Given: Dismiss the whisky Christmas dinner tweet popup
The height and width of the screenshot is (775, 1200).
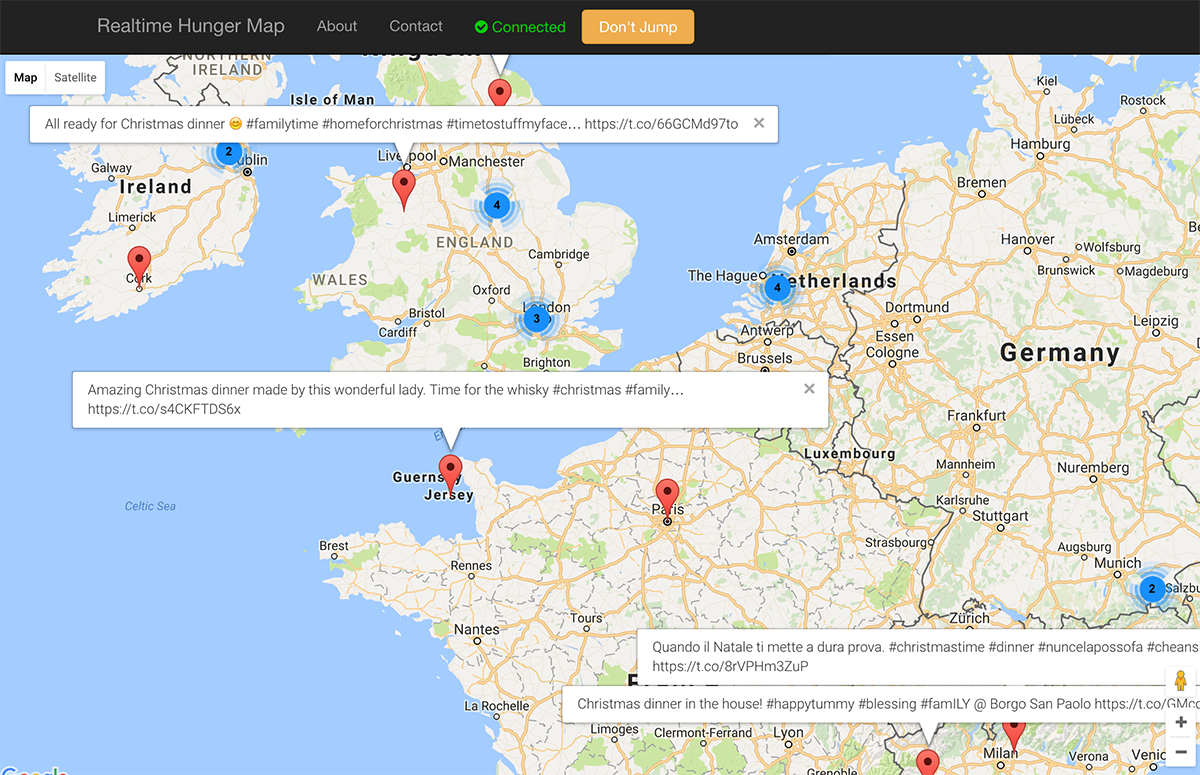Looking at the screenshot, I should pos(809,388).
